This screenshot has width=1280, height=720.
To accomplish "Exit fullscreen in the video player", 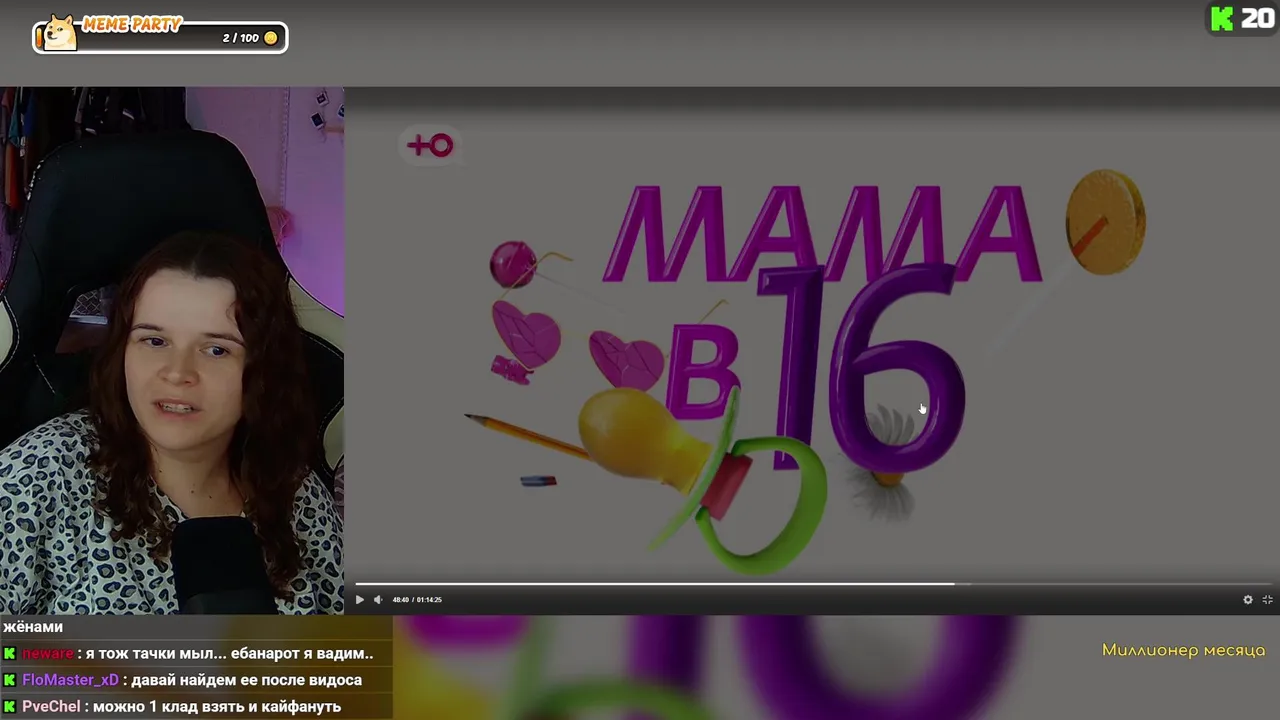I will click(x=1267, y=600).
